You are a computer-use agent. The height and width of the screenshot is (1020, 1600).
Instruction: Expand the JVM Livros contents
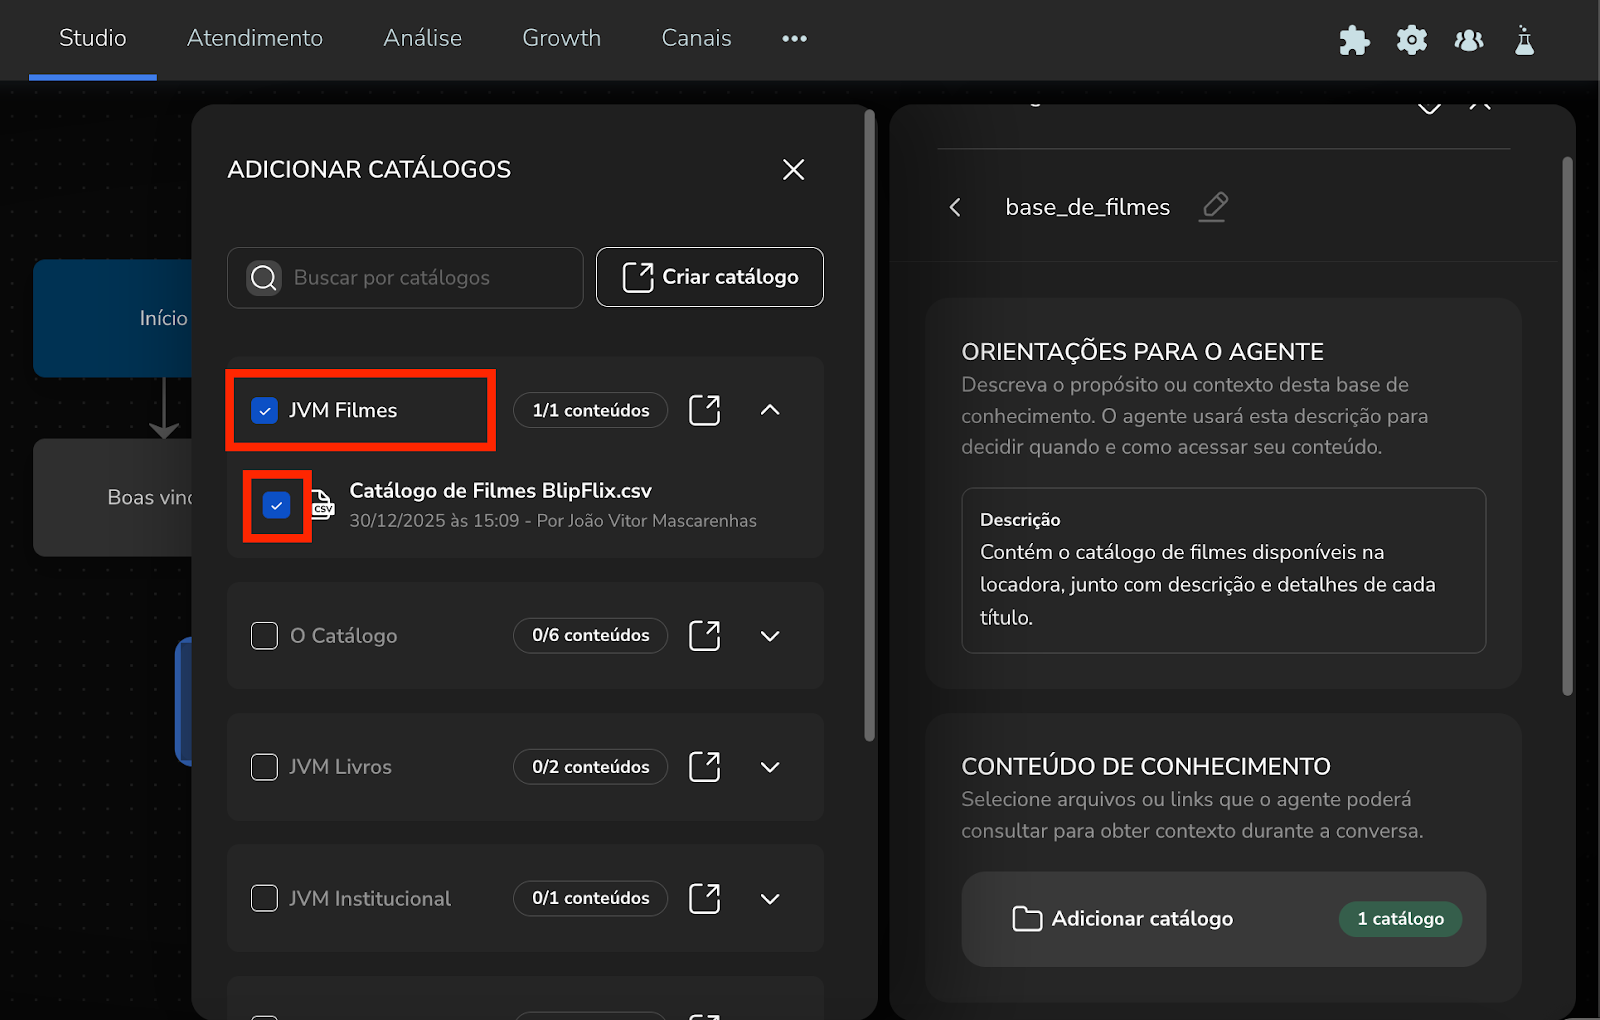(x=770, y=767)
